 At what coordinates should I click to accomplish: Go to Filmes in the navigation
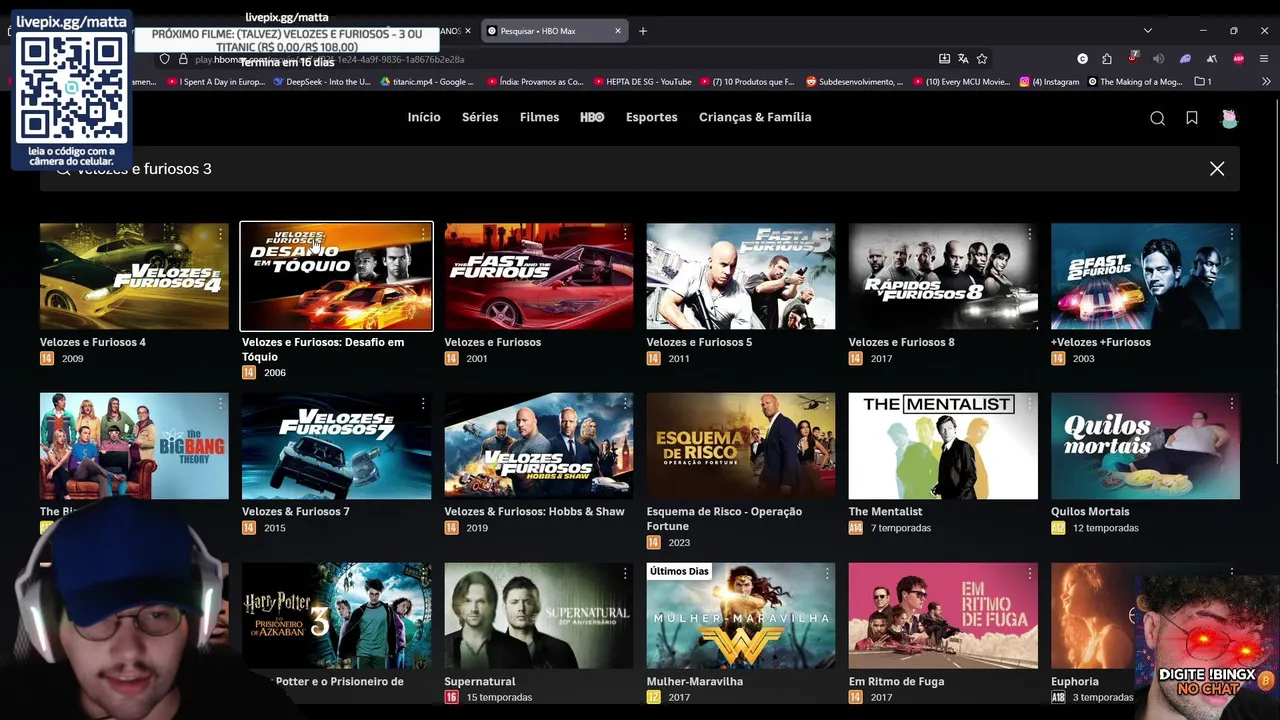539,117
